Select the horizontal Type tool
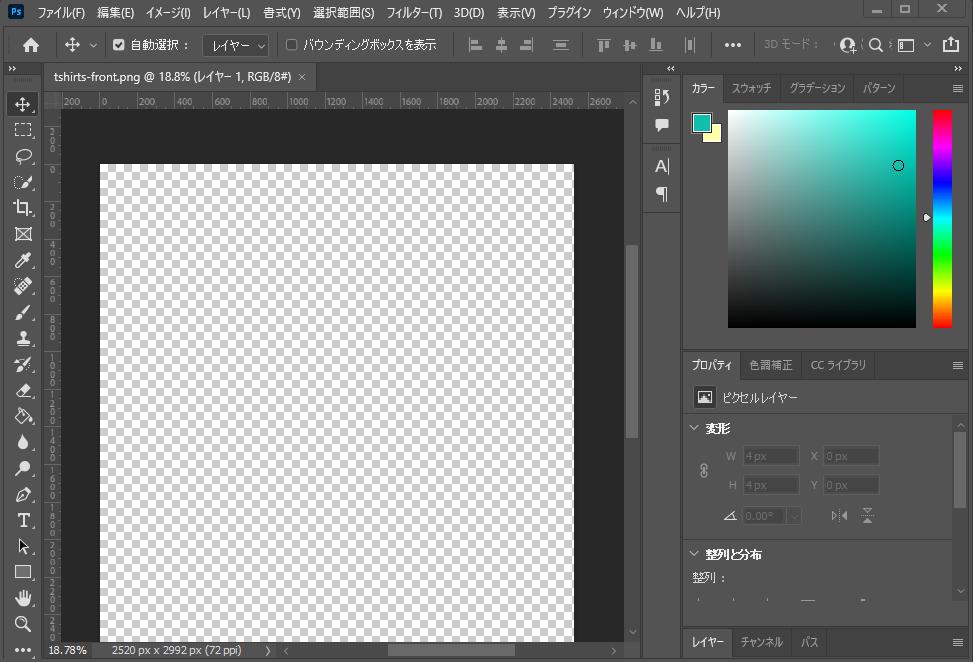Screen dimensions: 973x662 point(23,520)
